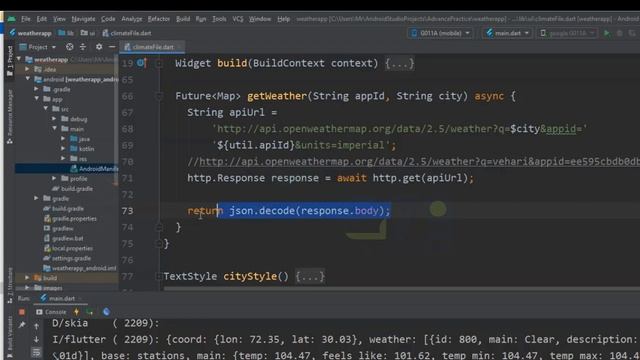Open the Project view selector dropdown
The height and width of the screenshot is (360, 640).
pyautogui.click(x=38, y=47)
